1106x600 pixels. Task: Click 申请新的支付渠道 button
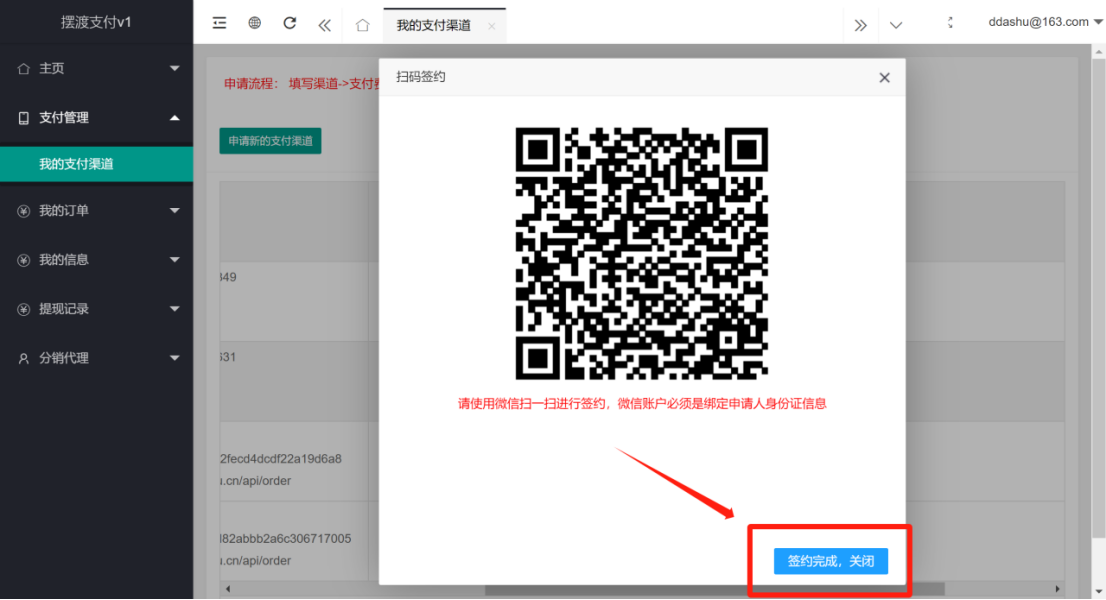270,141
